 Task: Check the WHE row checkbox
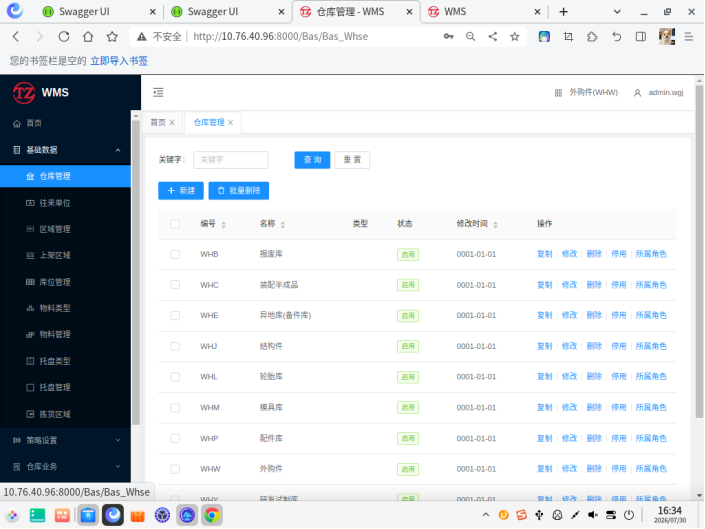pyautogui.click(x=175, y=316)
